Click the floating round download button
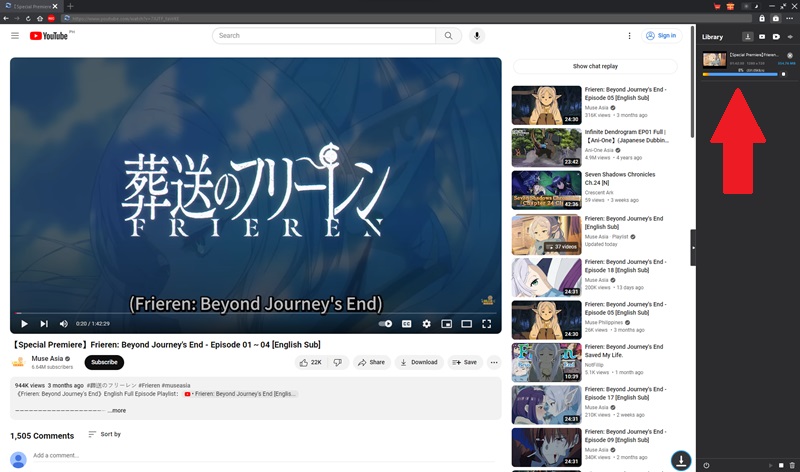Viewport: 800px width, 472px height. (681, 460)
